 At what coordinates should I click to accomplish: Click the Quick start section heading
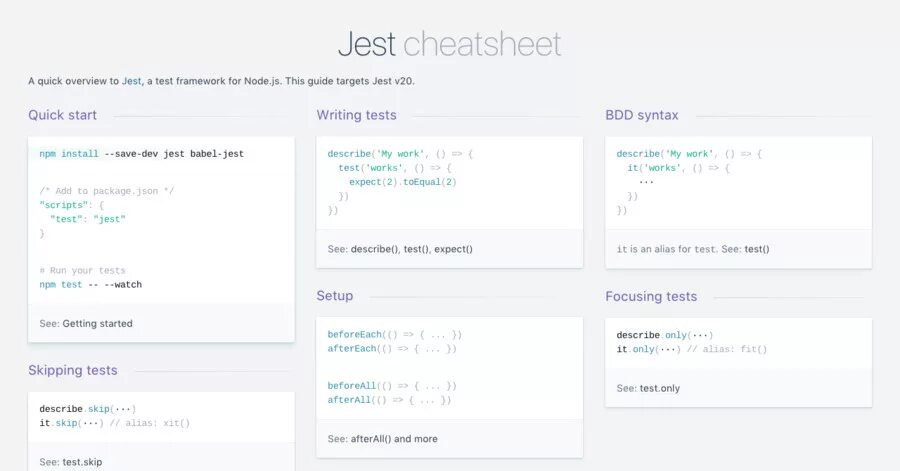(63, 115)
